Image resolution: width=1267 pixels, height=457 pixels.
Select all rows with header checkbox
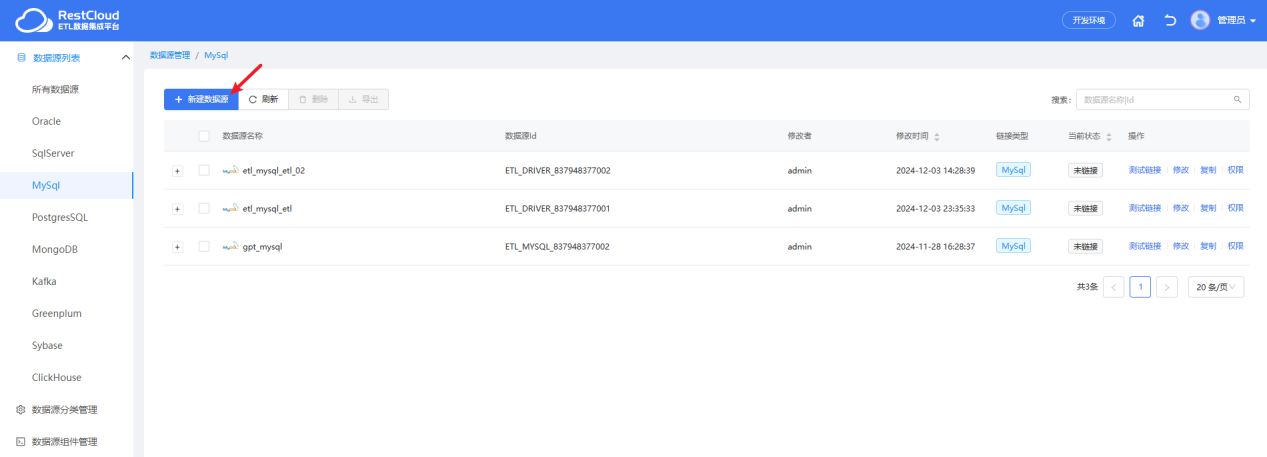tap(204, 136)
